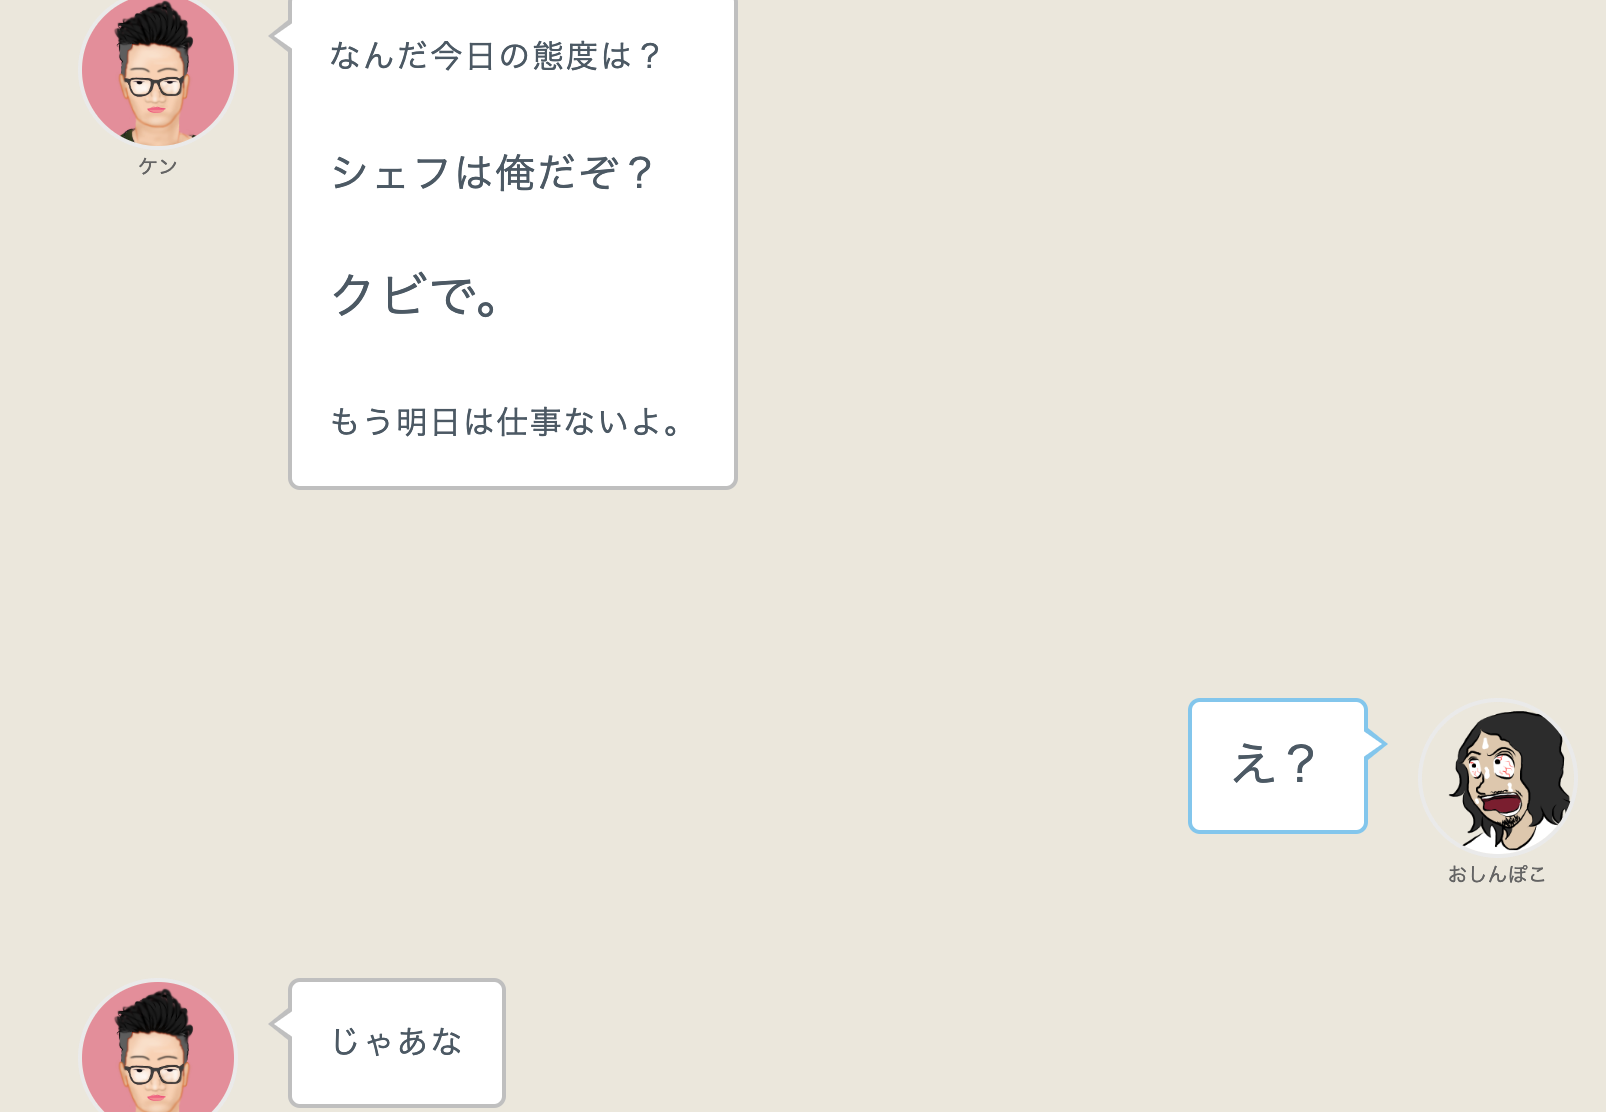The width and height of the screenshot is (1606, 1112).
Task: Click Ken's avatar above the ケン label
Action: point(158,70)
